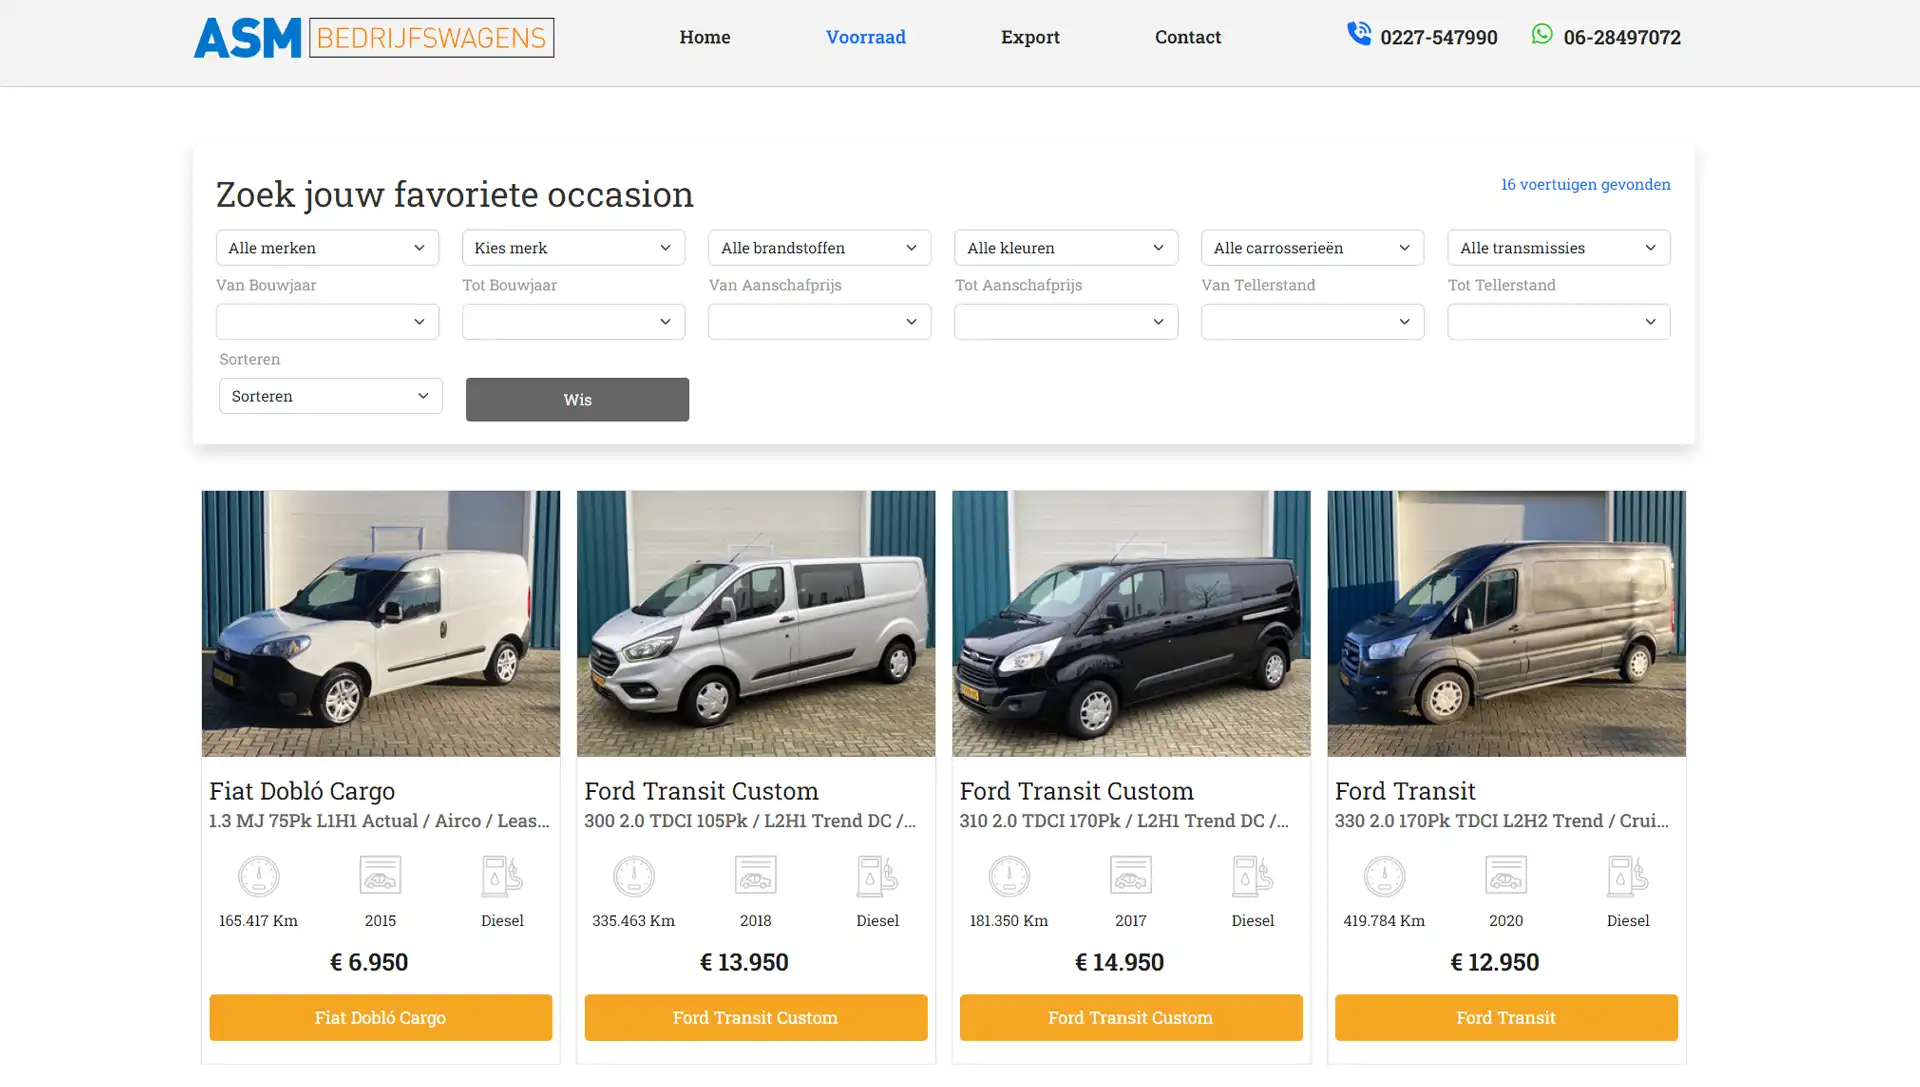This screenshot has width=1920, height=1087.
Task: Click the blue phone icon in header
Action: (1358, 34)
